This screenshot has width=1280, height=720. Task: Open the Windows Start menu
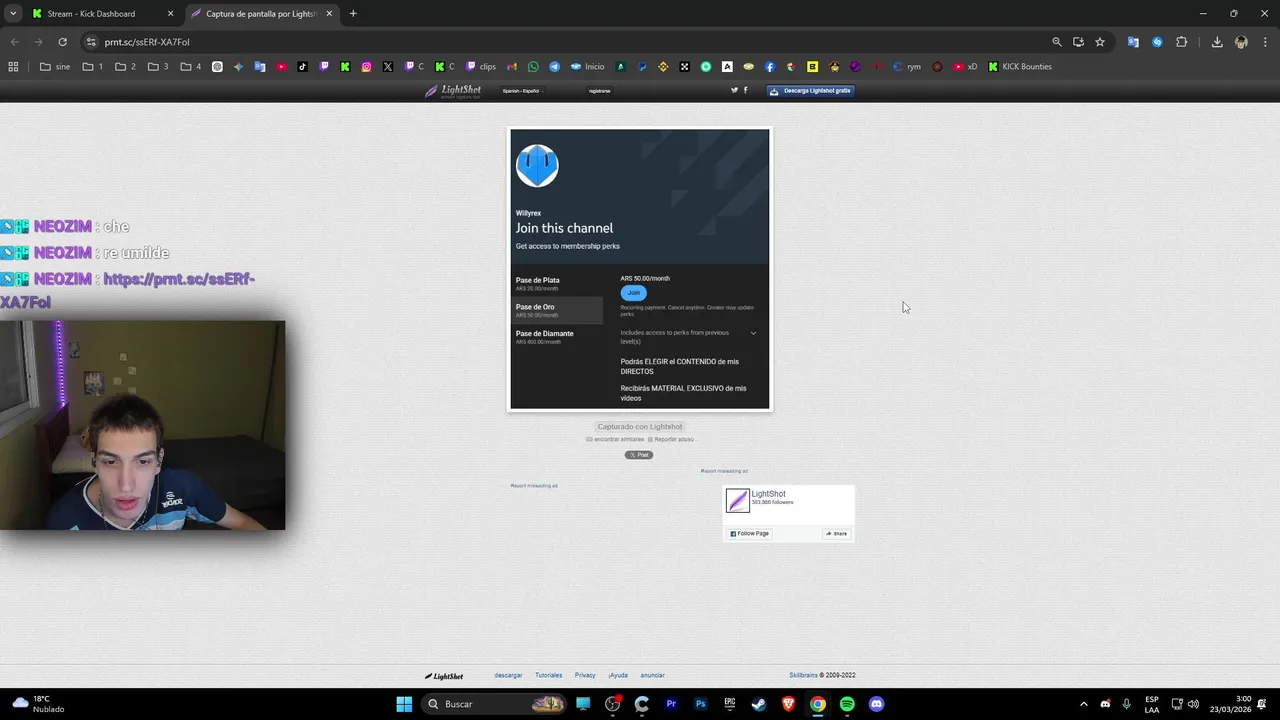[404, 704]
